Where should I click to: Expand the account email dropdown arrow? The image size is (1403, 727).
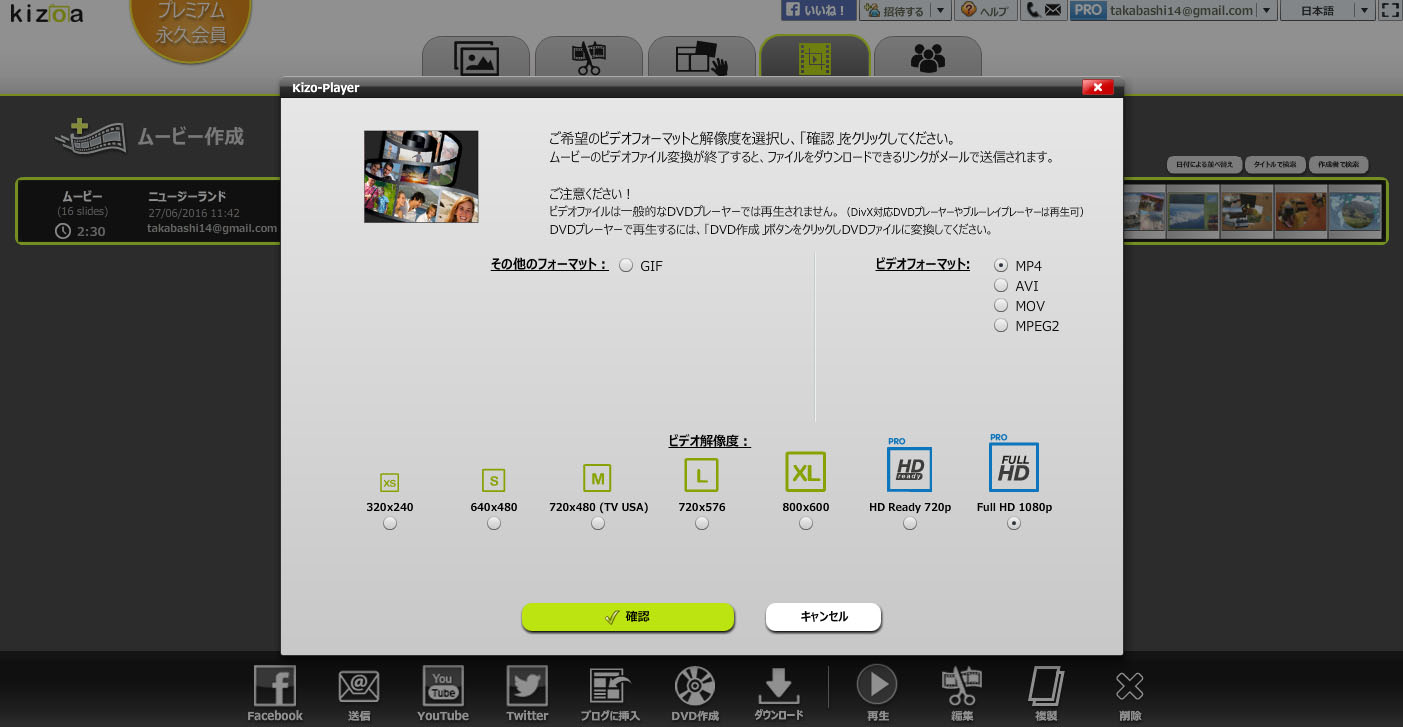coord(1267,11)
